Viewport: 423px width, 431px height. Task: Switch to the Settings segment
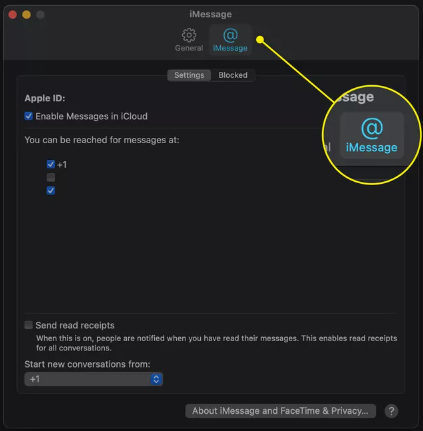189,75
